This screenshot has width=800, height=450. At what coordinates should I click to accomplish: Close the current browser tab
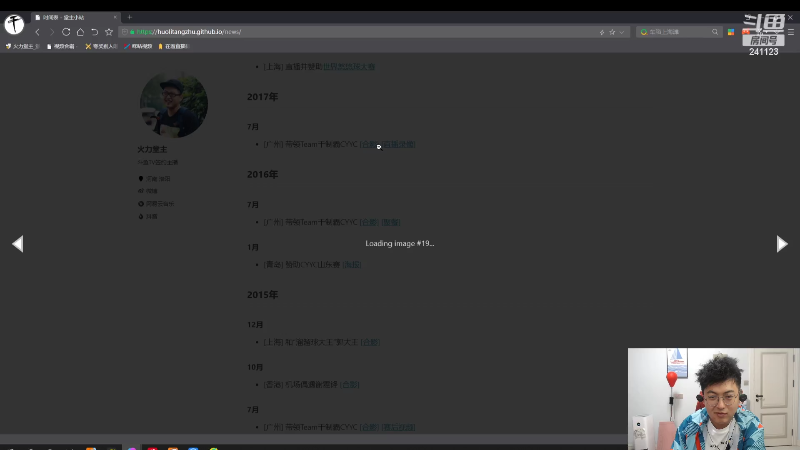pos(115,17)
